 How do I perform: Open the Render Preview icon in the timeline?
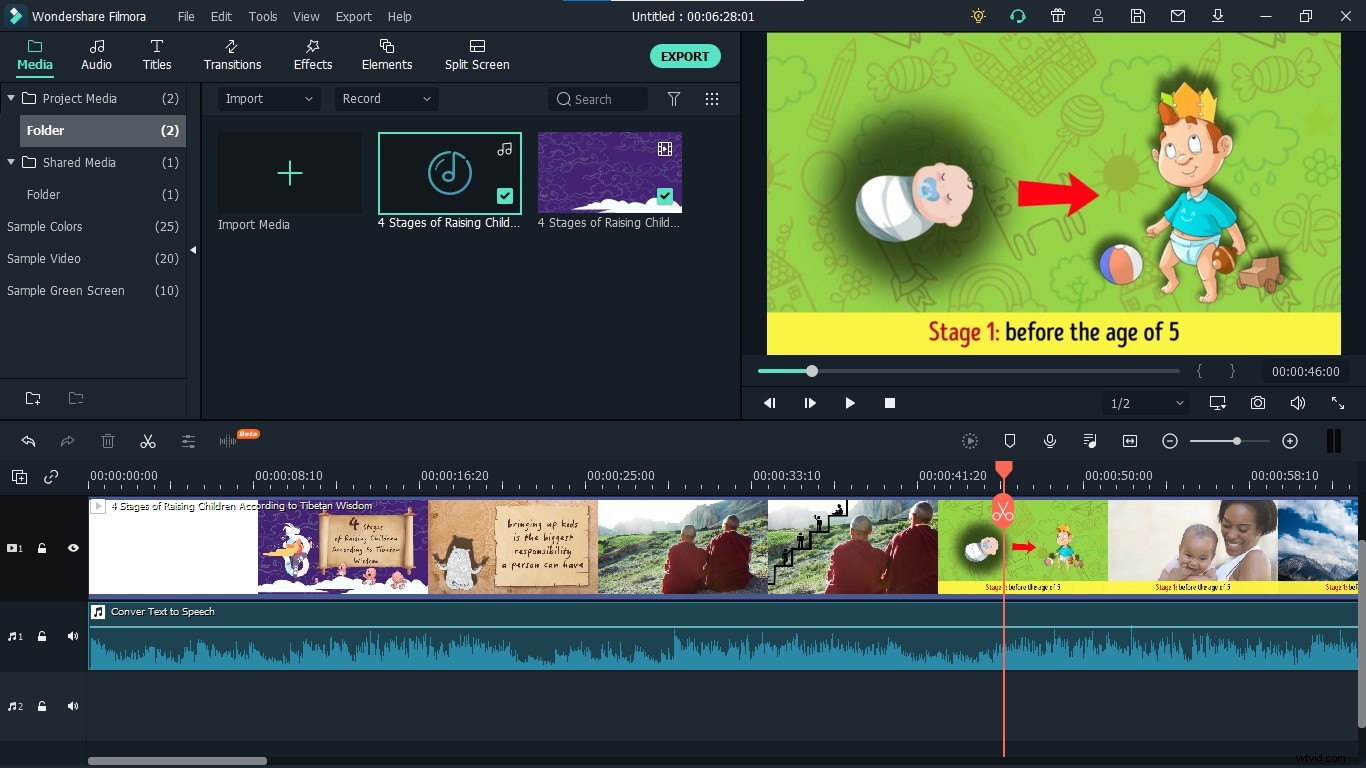pos(970,441)
